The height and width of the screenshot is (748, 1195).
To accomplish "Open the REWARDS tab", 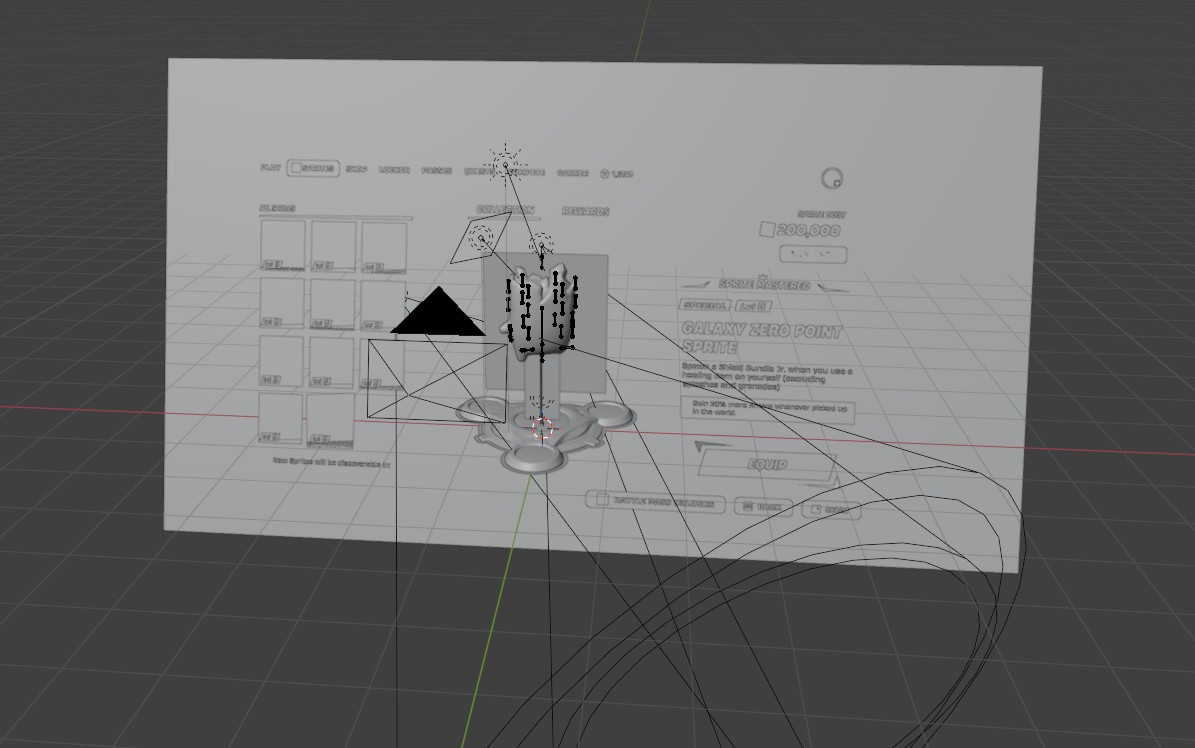I will pyautogui.click(x=585, y=211).
